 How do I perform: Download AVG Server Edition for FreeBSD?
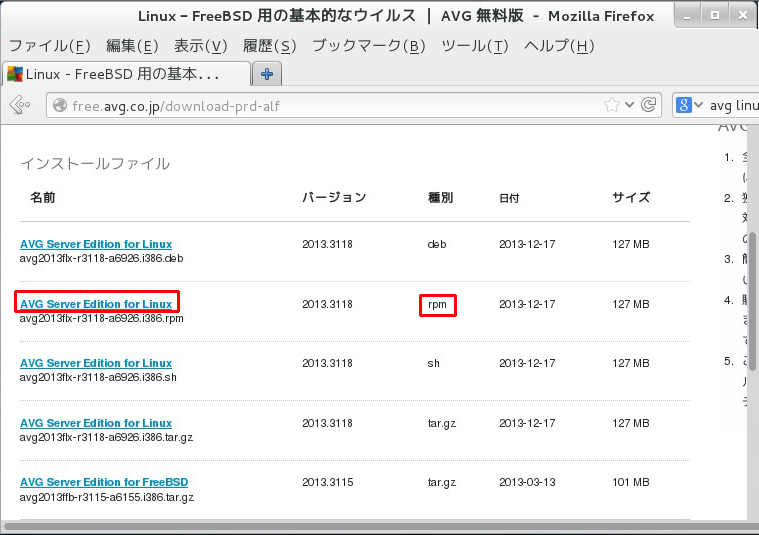click(104, 483)
